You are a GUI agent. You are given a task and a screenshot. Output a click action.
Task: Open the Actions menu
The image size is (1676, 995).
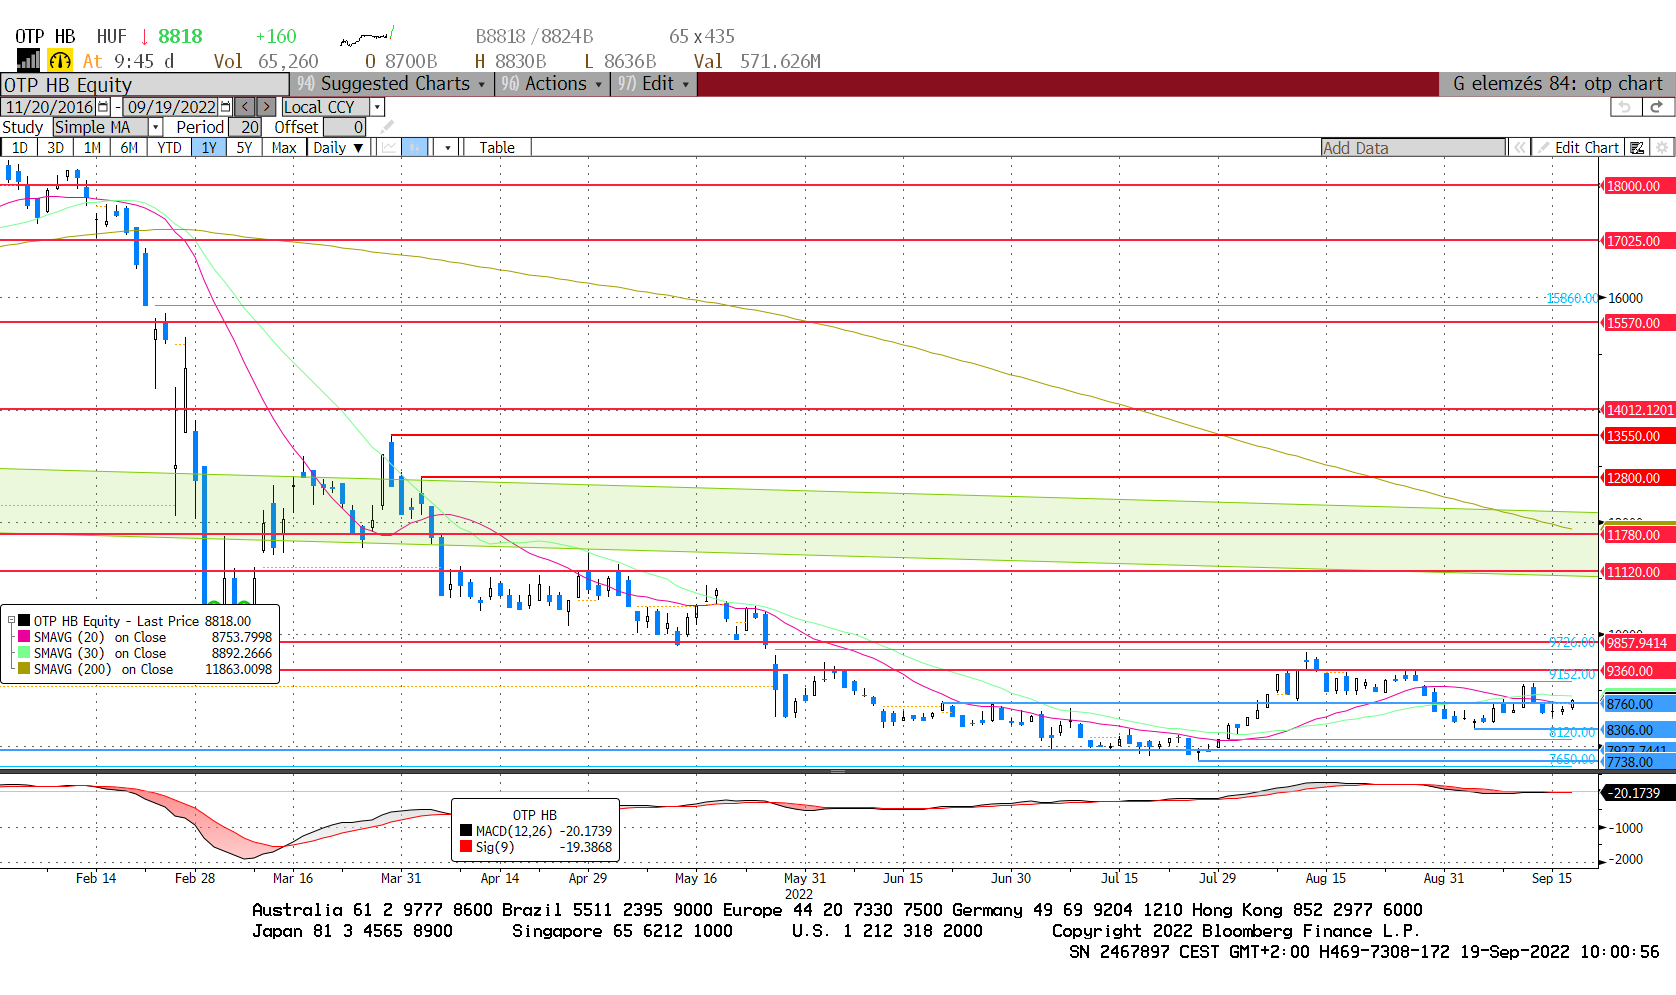point(553,84)
